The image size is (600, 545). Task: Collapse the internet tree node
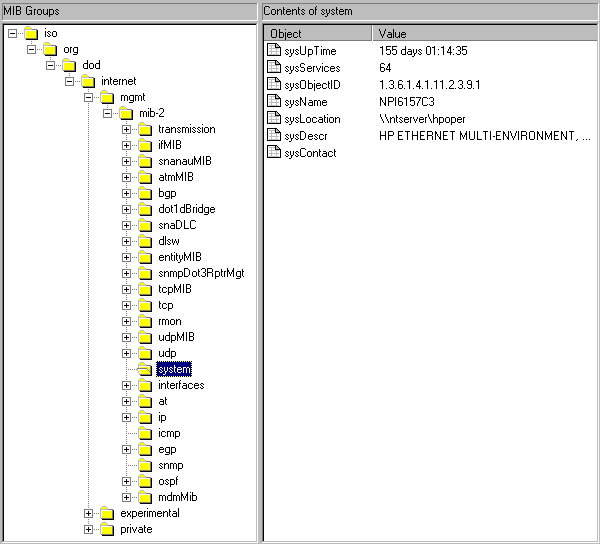[69, 82]
